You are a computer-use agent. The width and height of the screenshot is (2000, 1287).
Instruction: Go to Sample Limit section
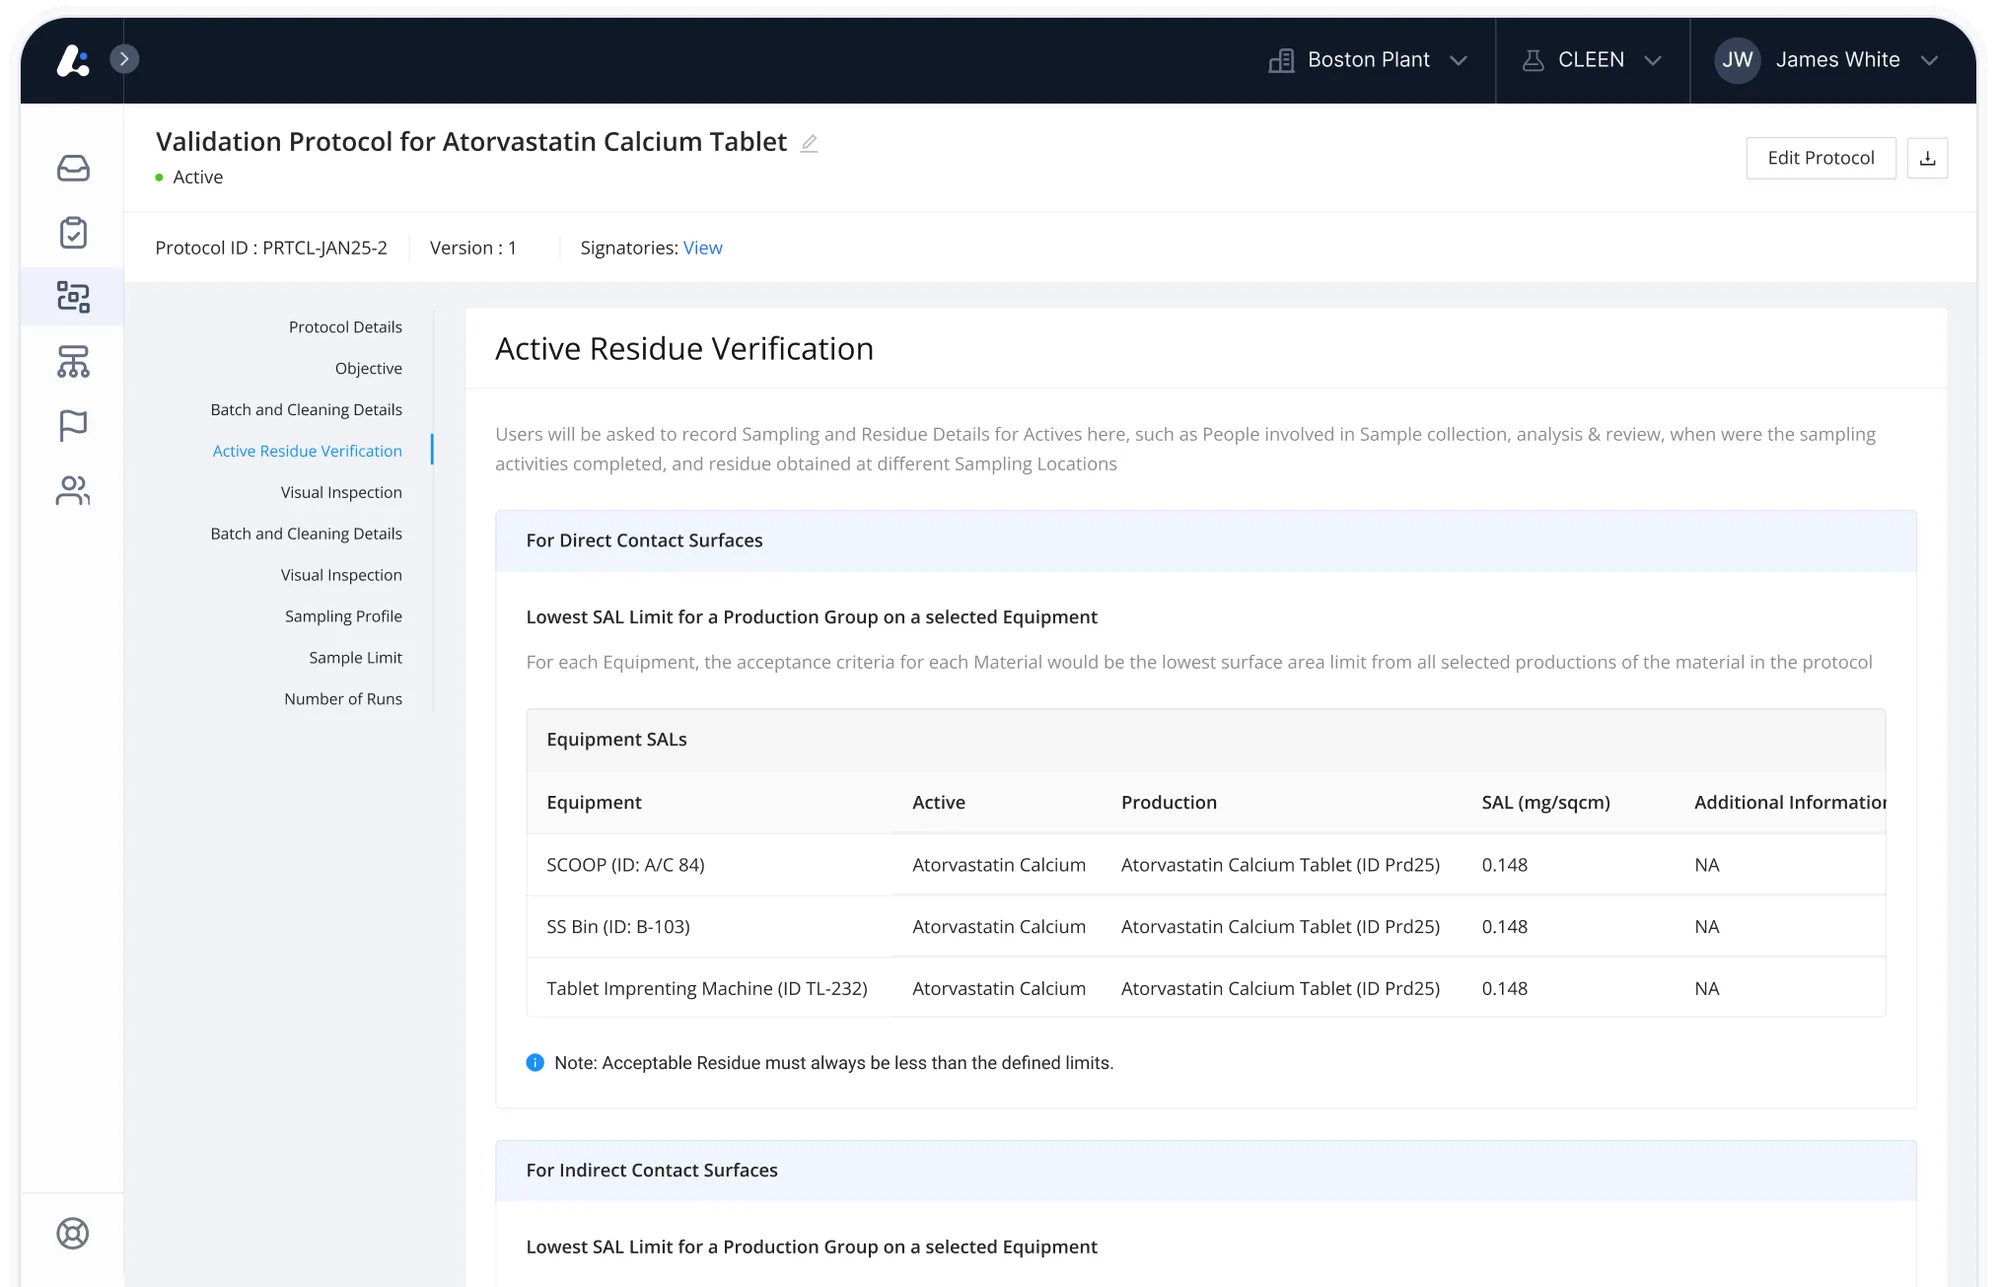(355, 658)
